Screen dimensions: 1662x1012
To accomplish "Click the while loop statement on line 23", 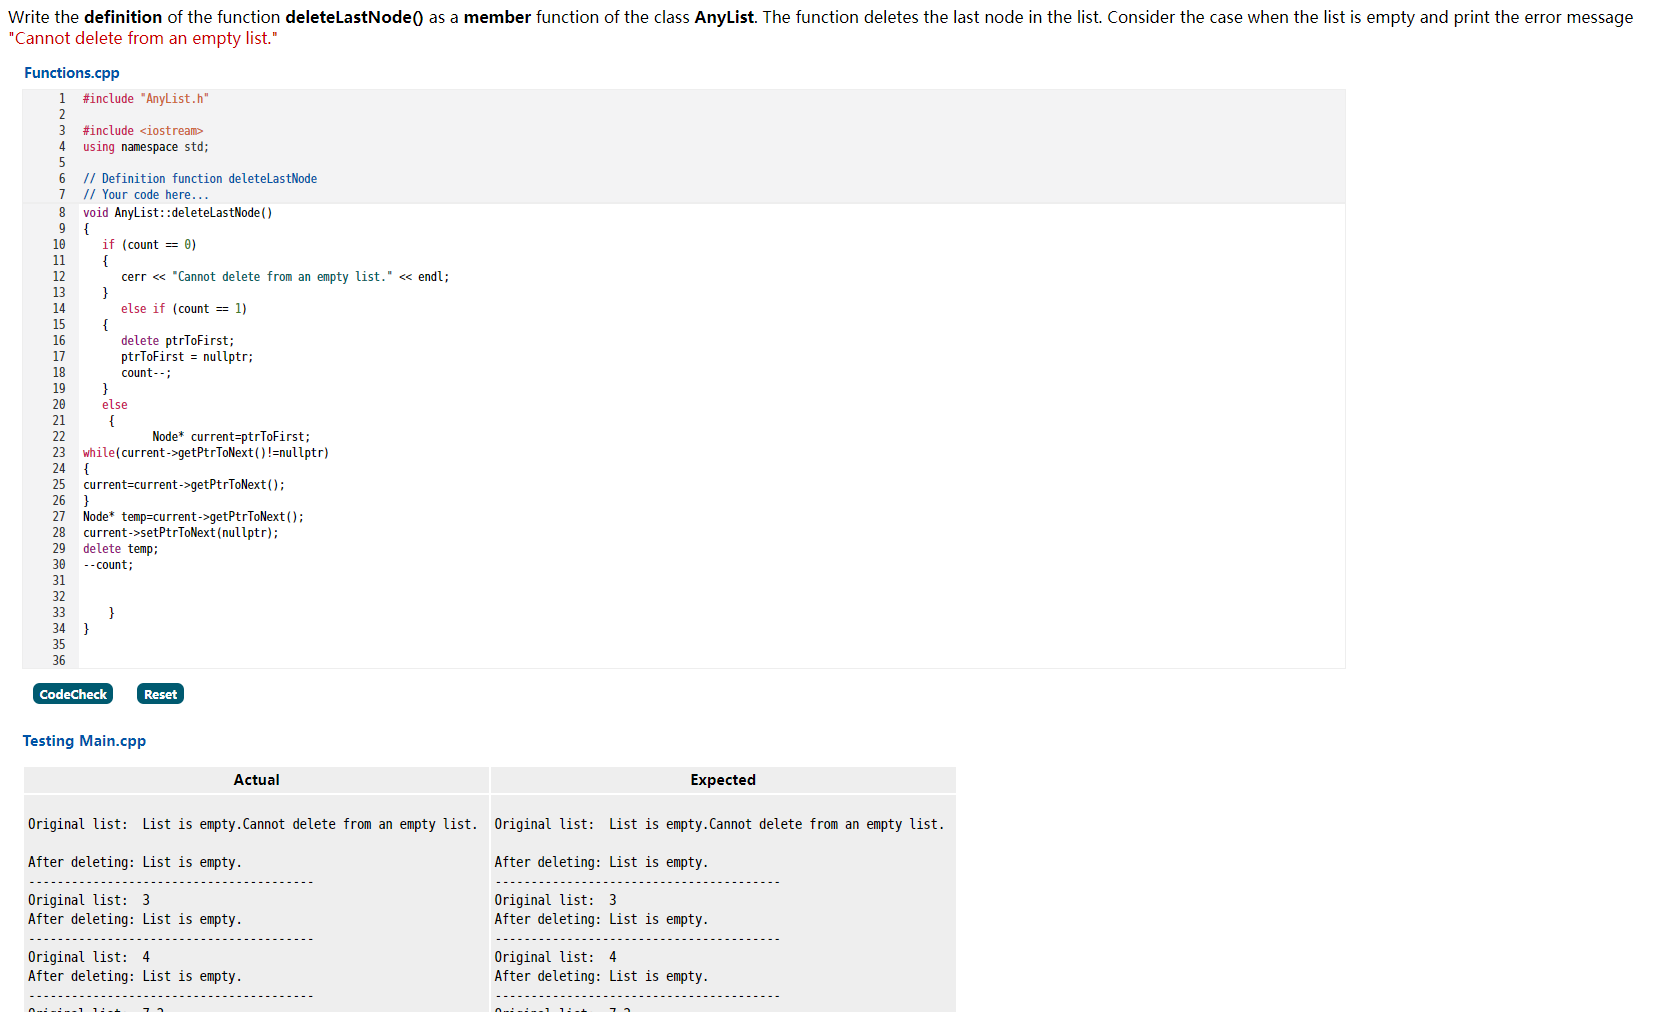I will point(205,452).
